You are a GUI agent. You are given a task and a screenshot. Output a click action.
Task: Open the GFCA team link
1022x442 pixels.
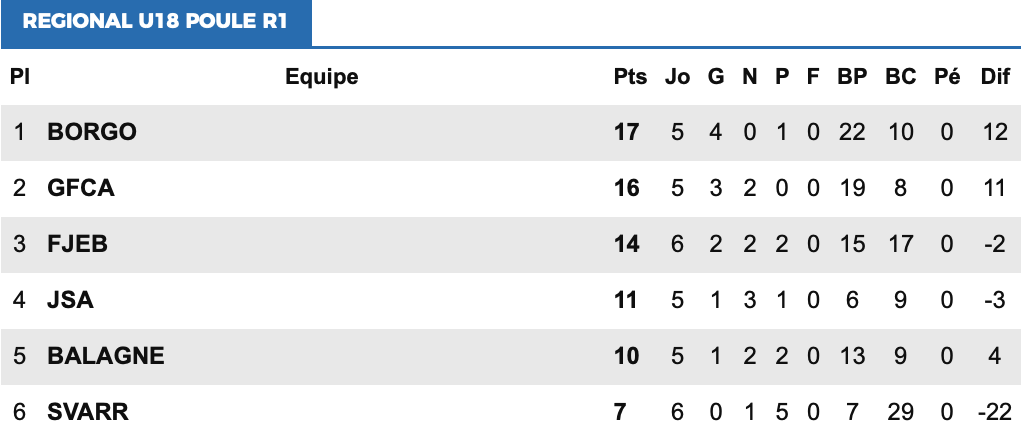81,188
